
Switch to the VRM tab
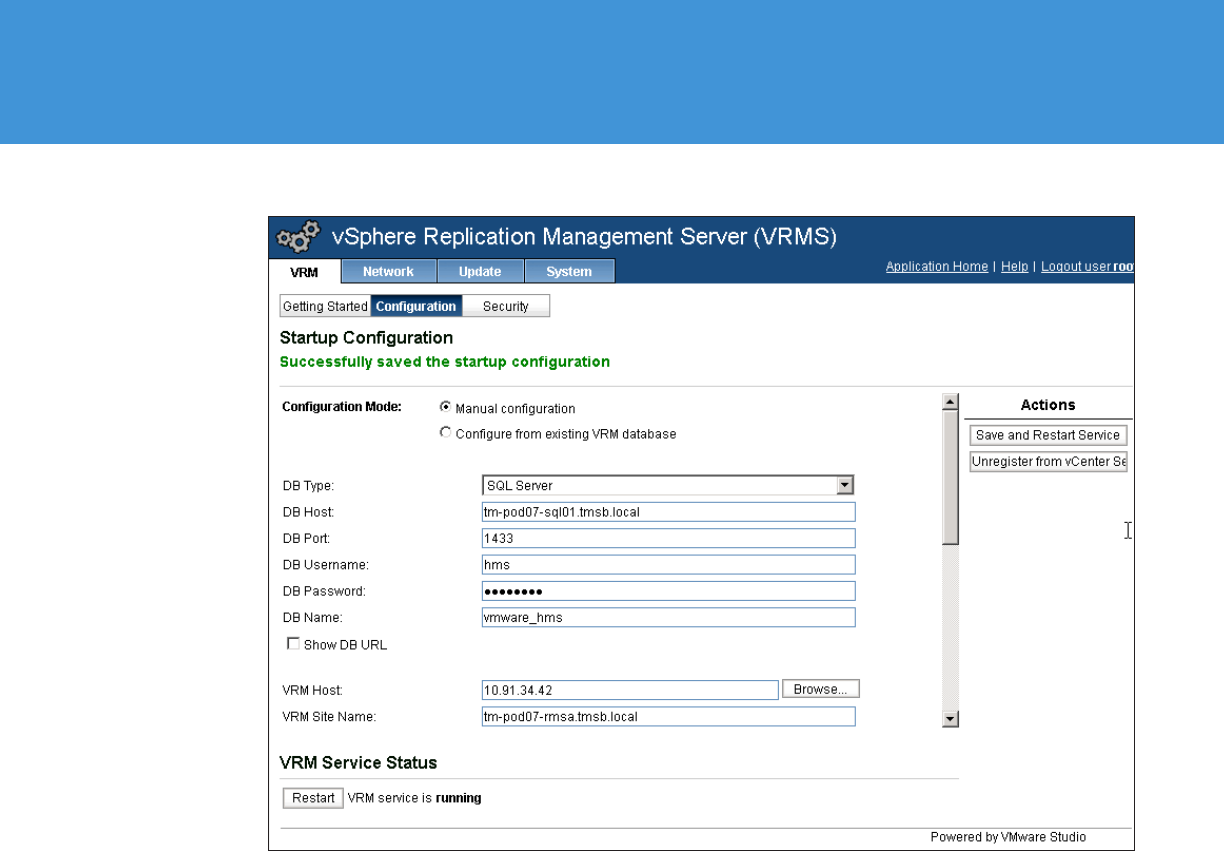pos(305,272)
